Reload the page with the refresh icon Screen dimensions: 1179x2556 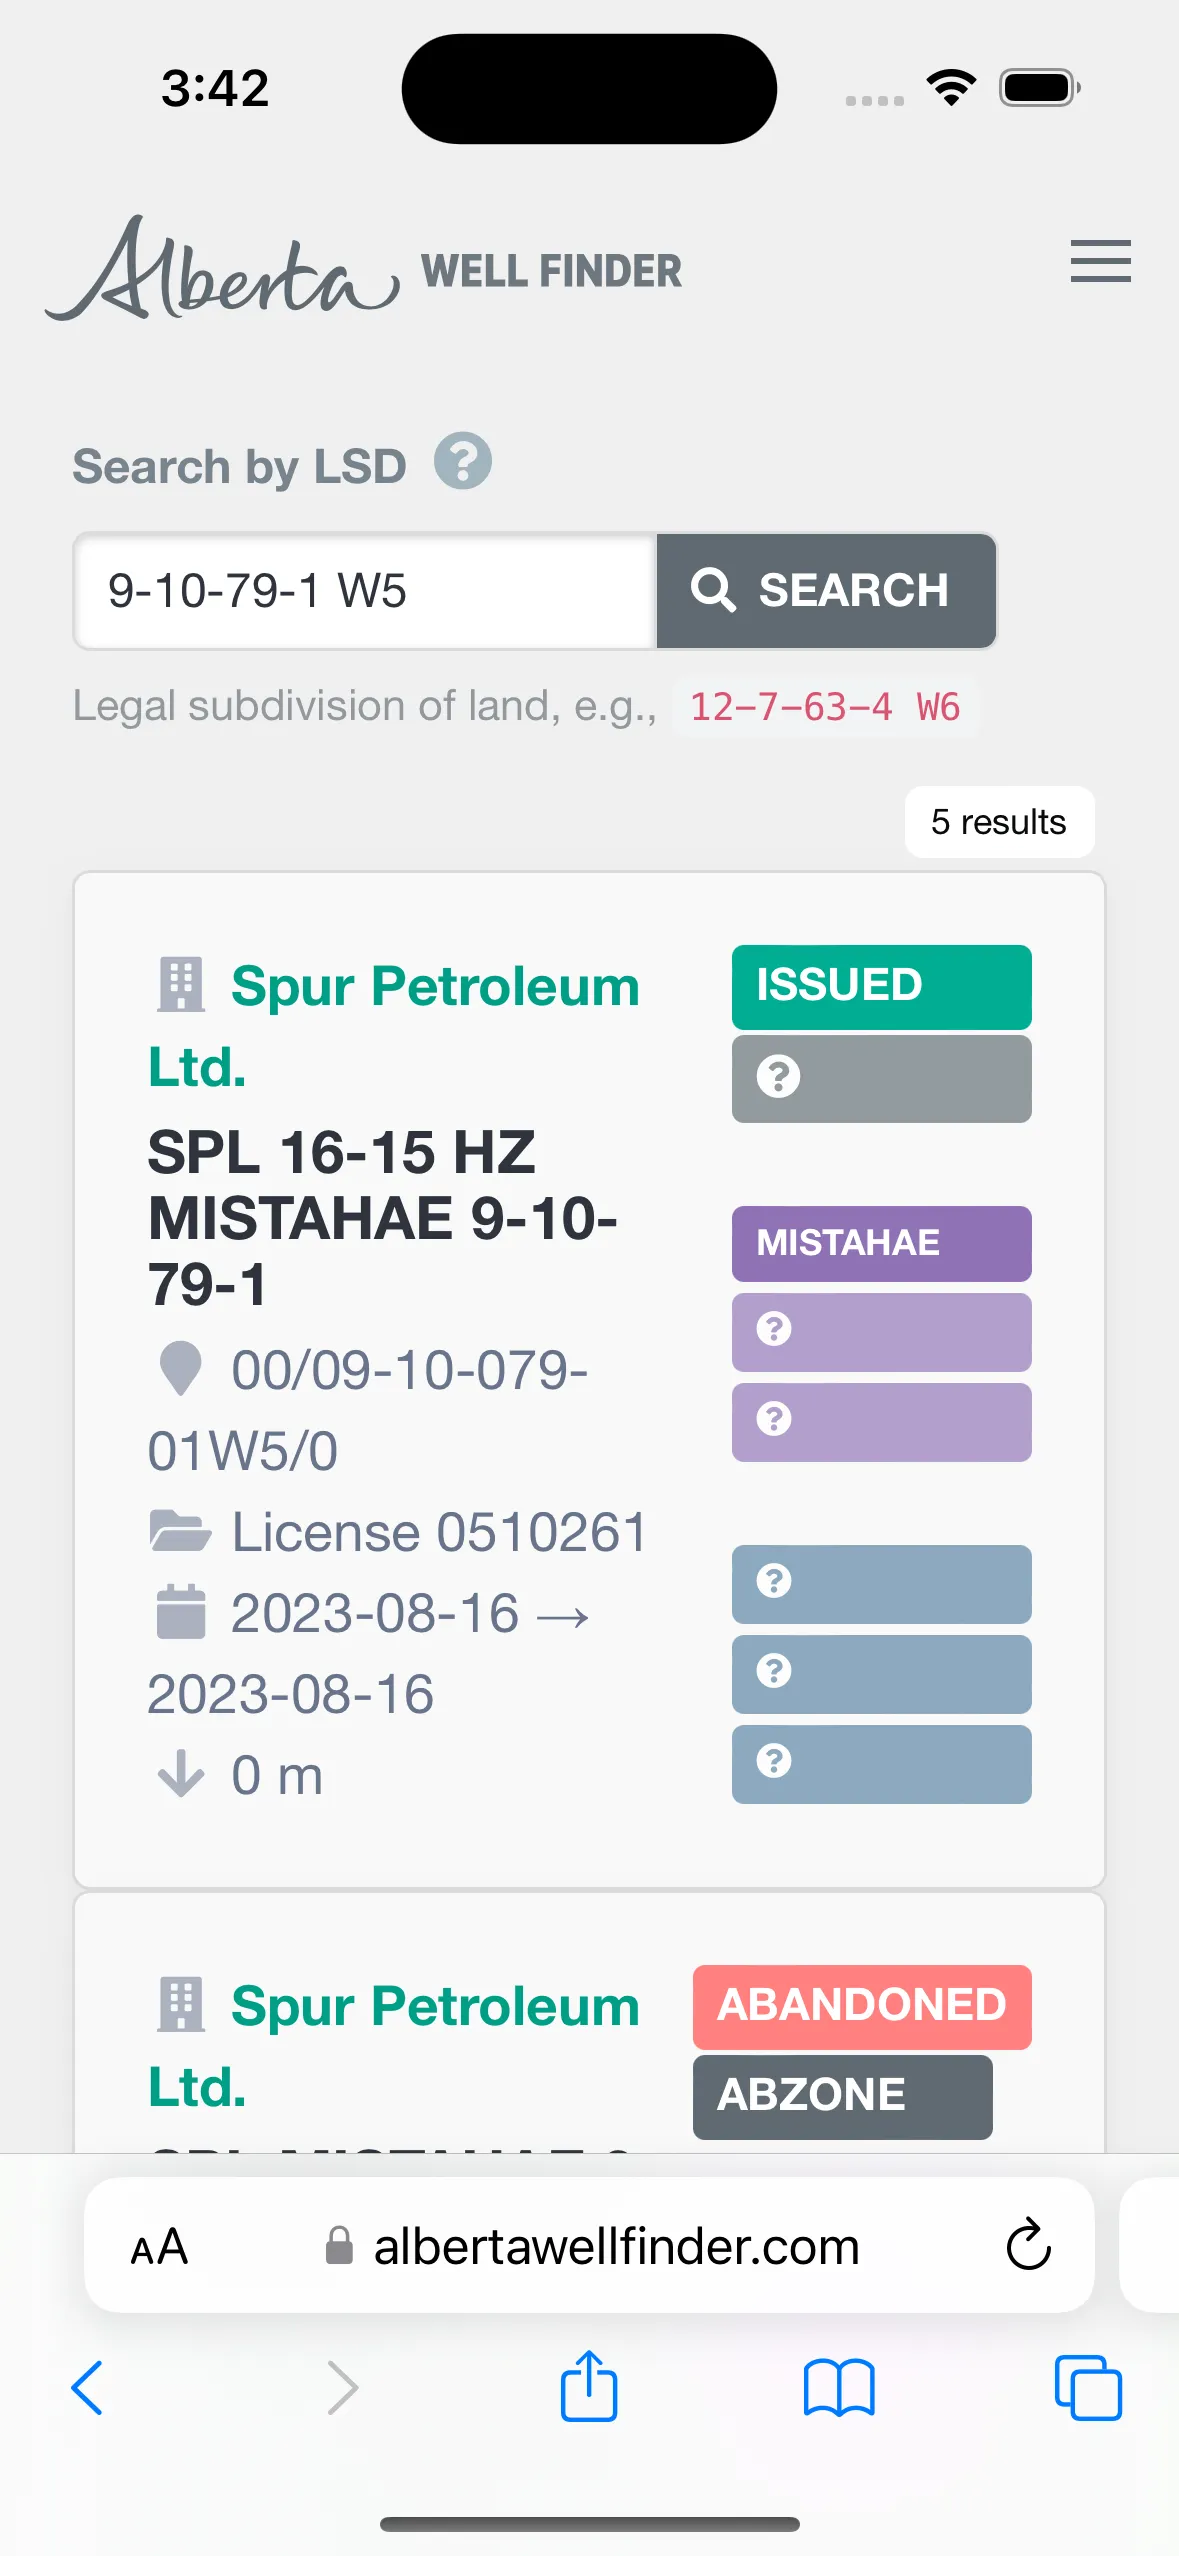(1028, 2245)
